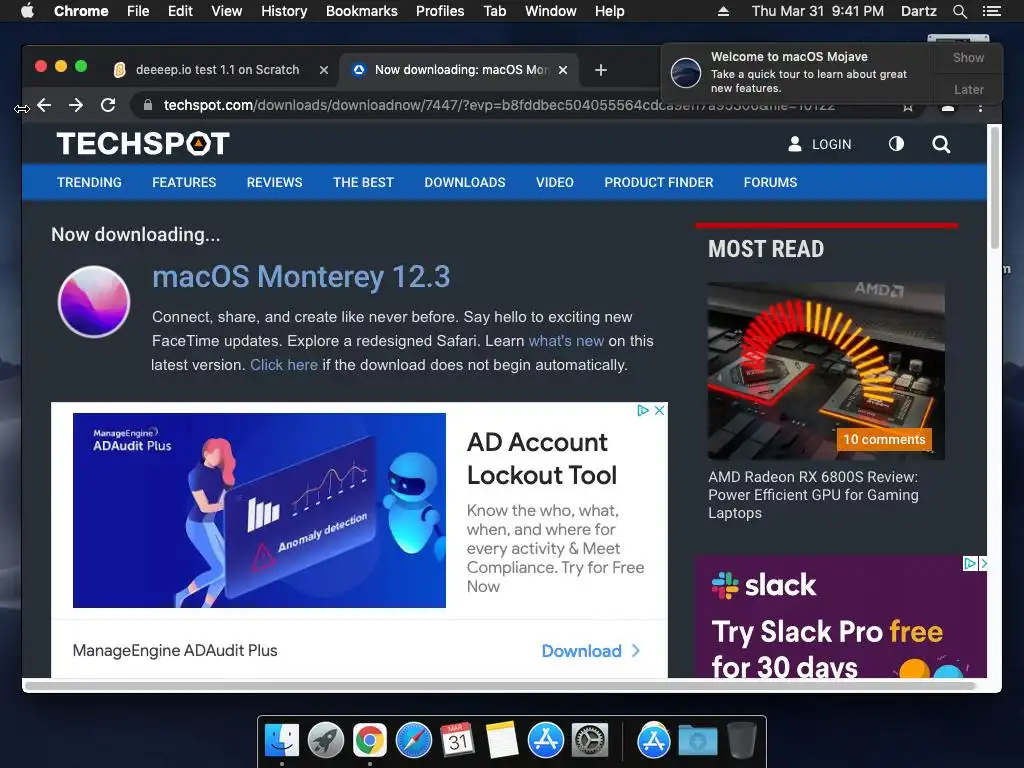Click Download link in ADAudit ad
This screenshot has height=768, width=1024.
(x=590, y=651)
